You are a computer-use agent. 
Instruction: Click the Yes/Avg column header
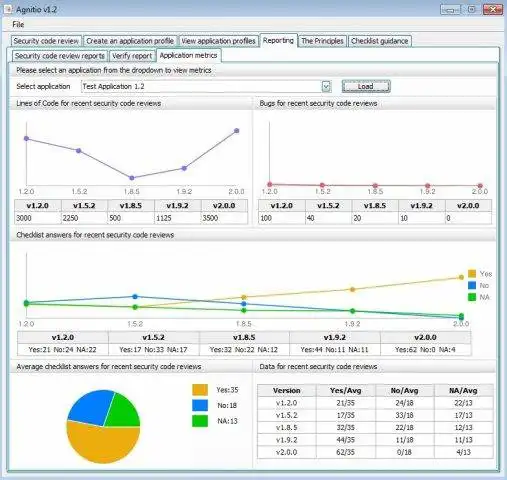[x=346, y=390]
